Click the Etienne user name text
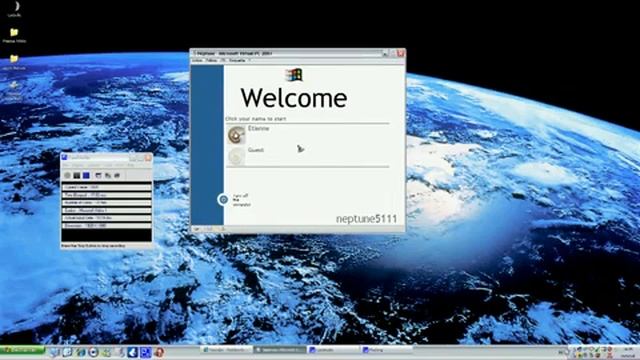 pos(259,129)
